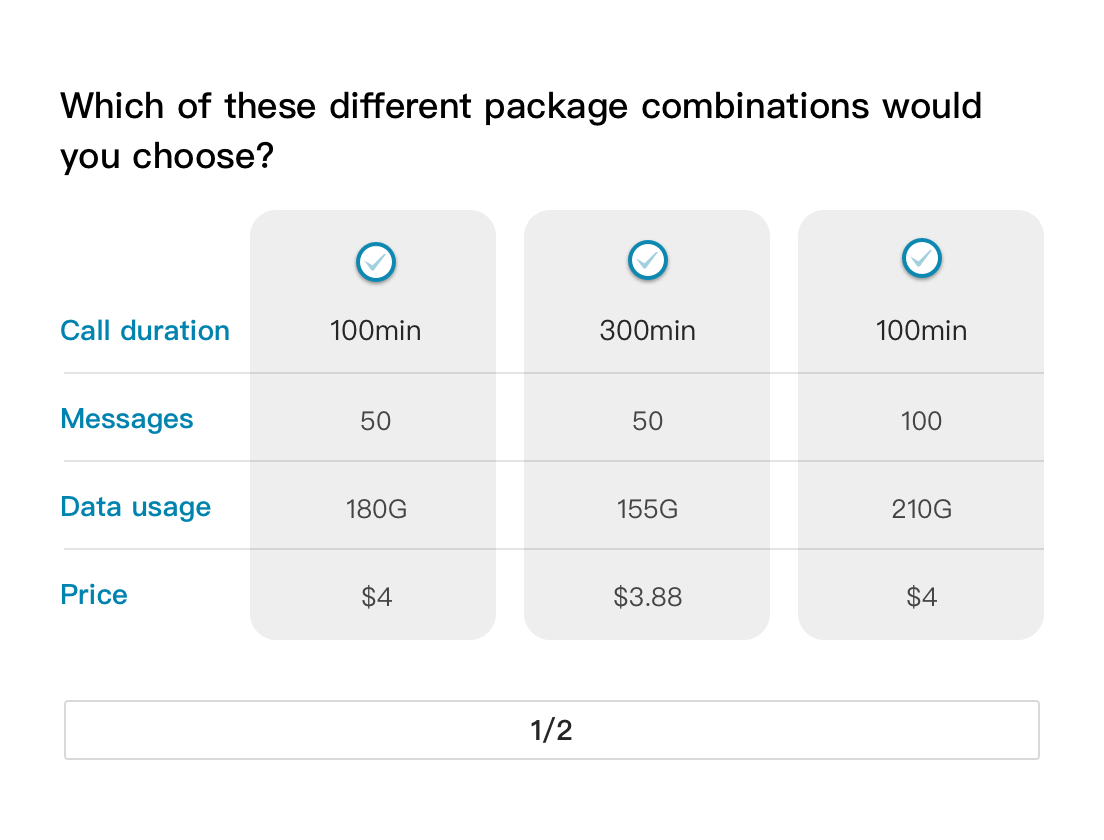Click the Messages row label
This screenshot has width=1104, height=840.
pos(127,419)
